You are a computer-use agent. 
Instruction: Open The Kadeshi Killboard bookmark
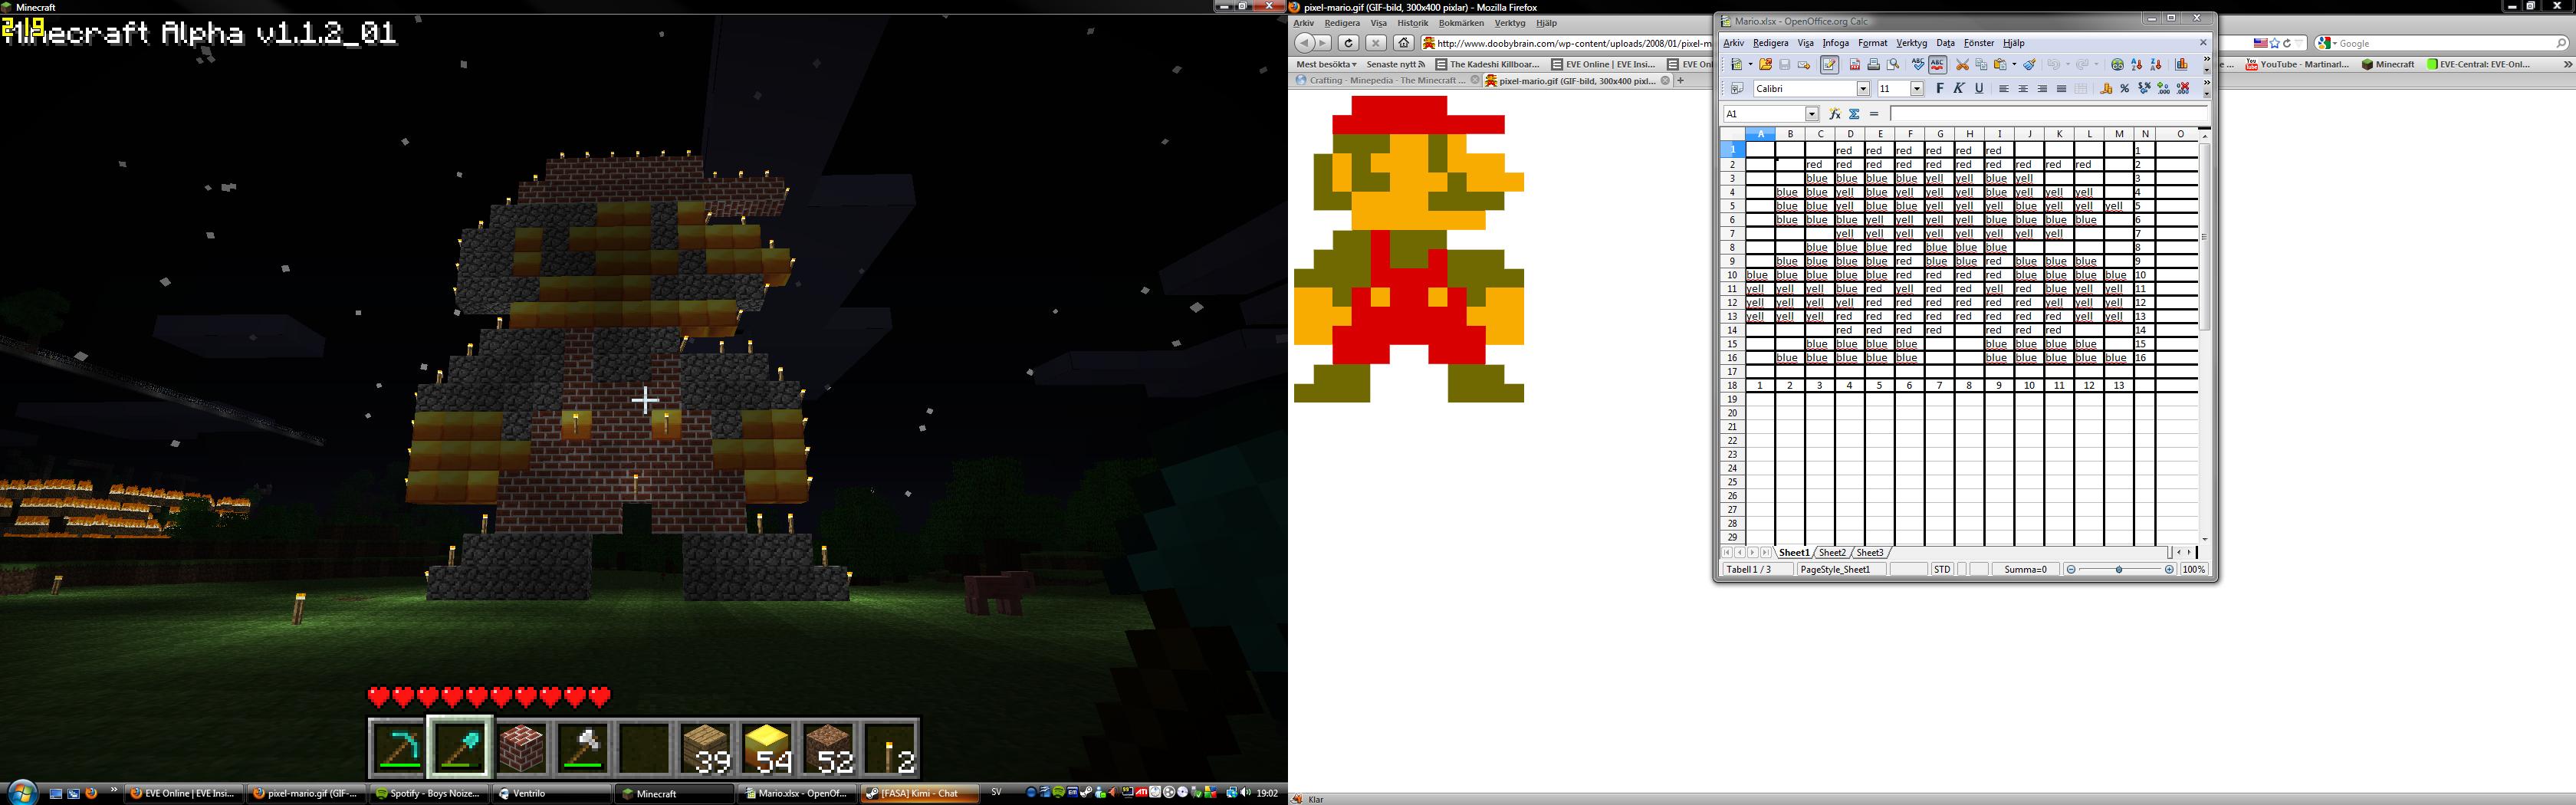click(1487, 65)
